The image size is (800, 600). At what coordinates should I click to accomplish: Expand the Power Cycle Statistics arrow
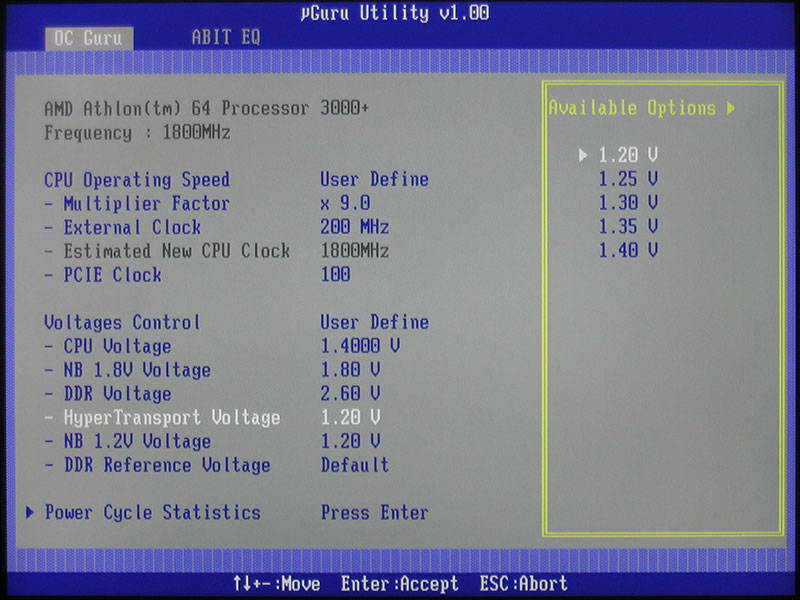[x=30, y=512]
